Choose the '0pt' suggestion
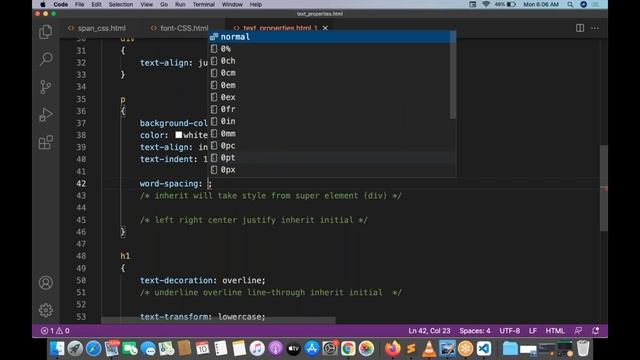The width and height of the screenshot is (640, 360). click(x=329, y=158)
